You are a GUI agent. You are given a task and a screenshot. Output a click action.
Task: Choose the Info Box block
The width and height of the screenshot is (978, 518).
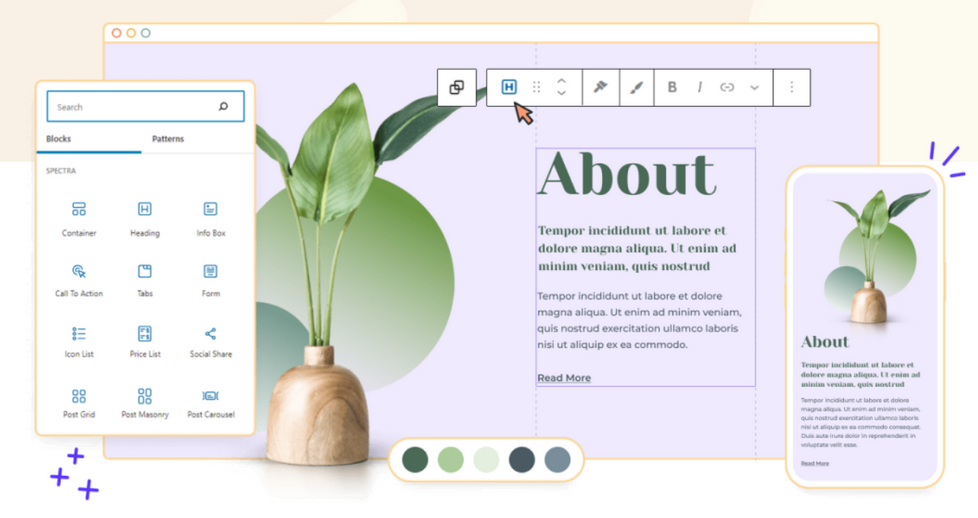[x=210, y=210]
